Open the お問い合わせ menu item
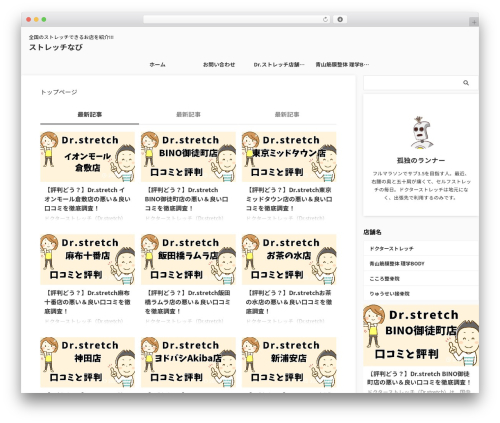 [219, 65]
